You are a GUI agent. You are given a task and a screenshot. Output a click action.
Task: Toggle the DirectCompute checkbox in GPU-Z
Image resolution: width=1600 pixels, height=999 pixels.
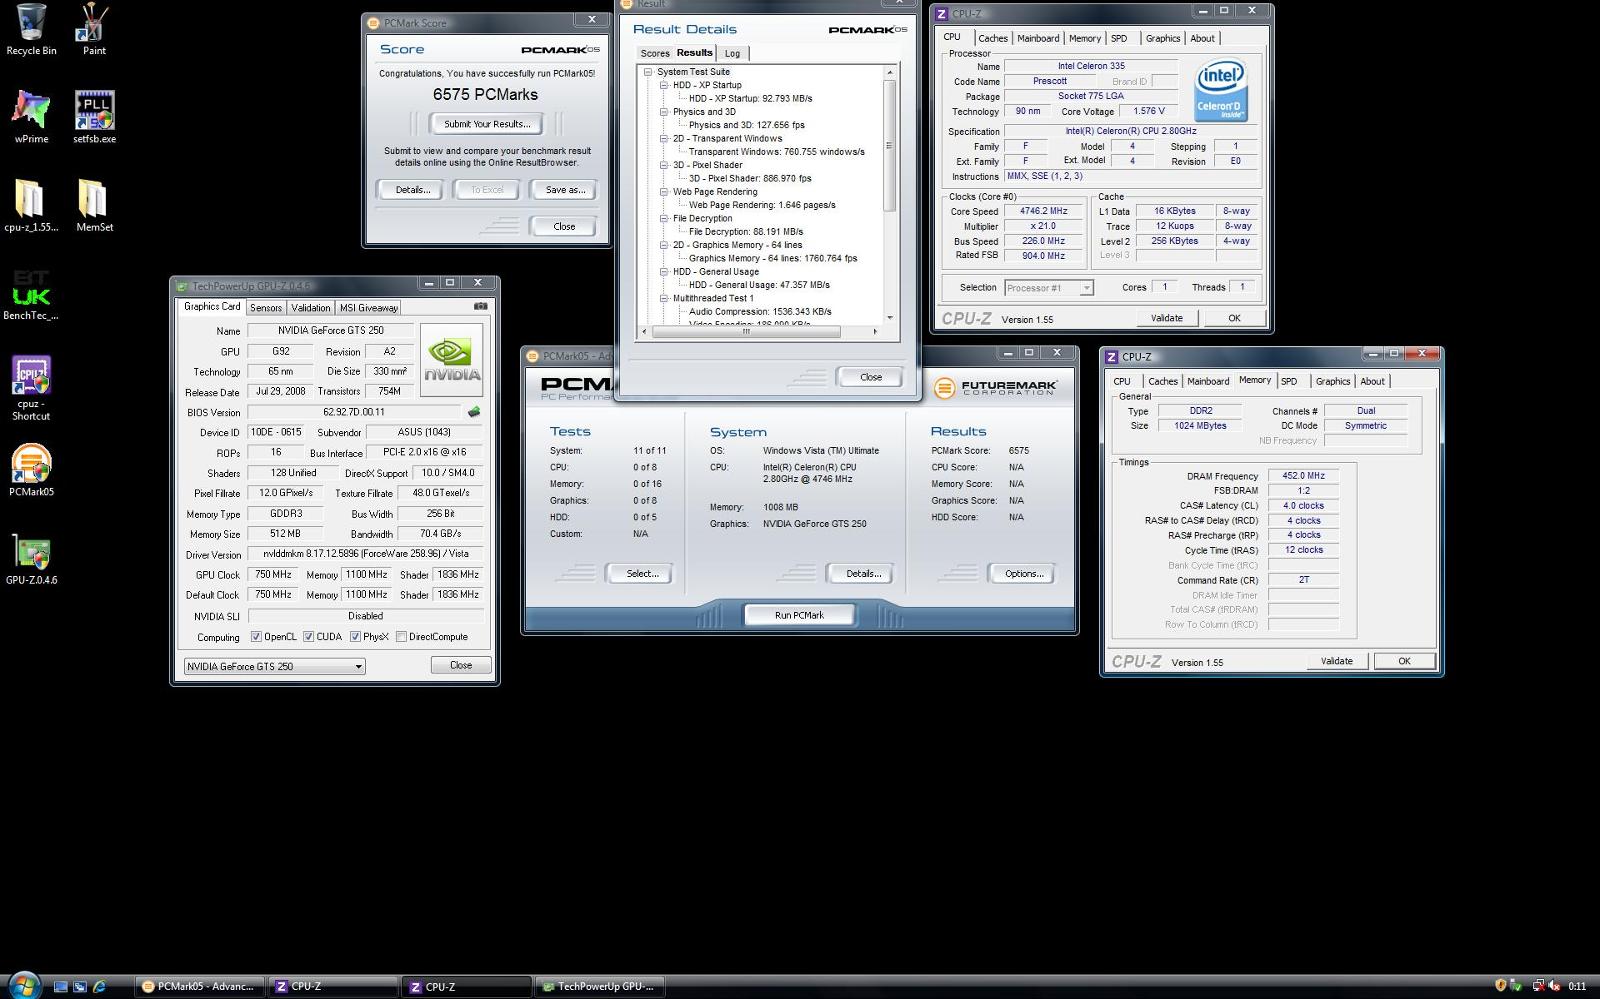pyautogui.click(x=401, y=637)
